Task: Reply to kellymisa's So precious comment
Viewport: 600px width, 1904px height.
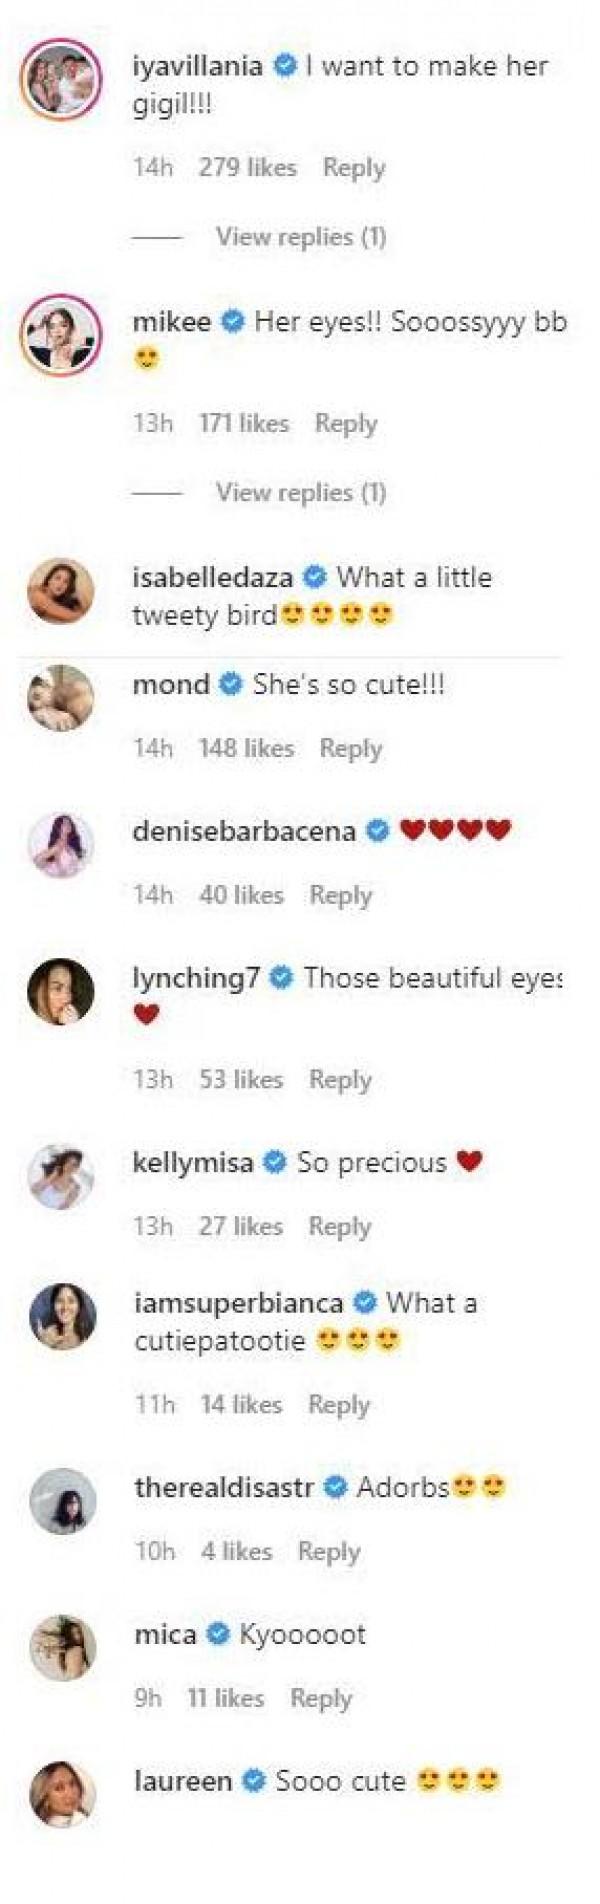Action: [x=339, y=1226]
